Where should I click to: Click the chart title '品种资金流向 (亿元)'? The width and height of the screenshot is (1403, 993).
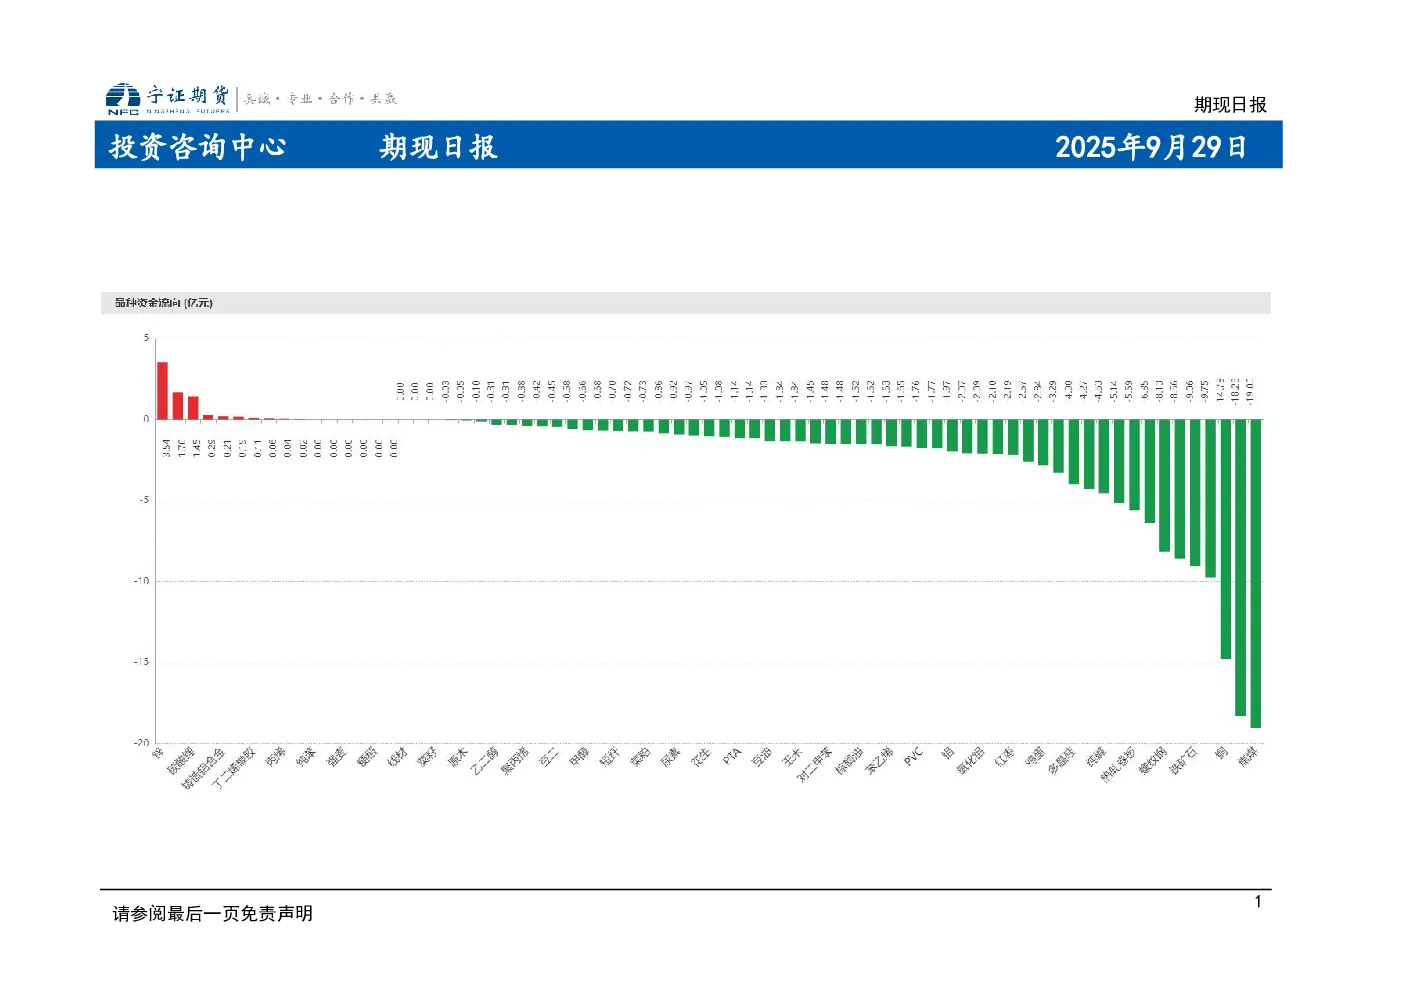pos(163,303)
